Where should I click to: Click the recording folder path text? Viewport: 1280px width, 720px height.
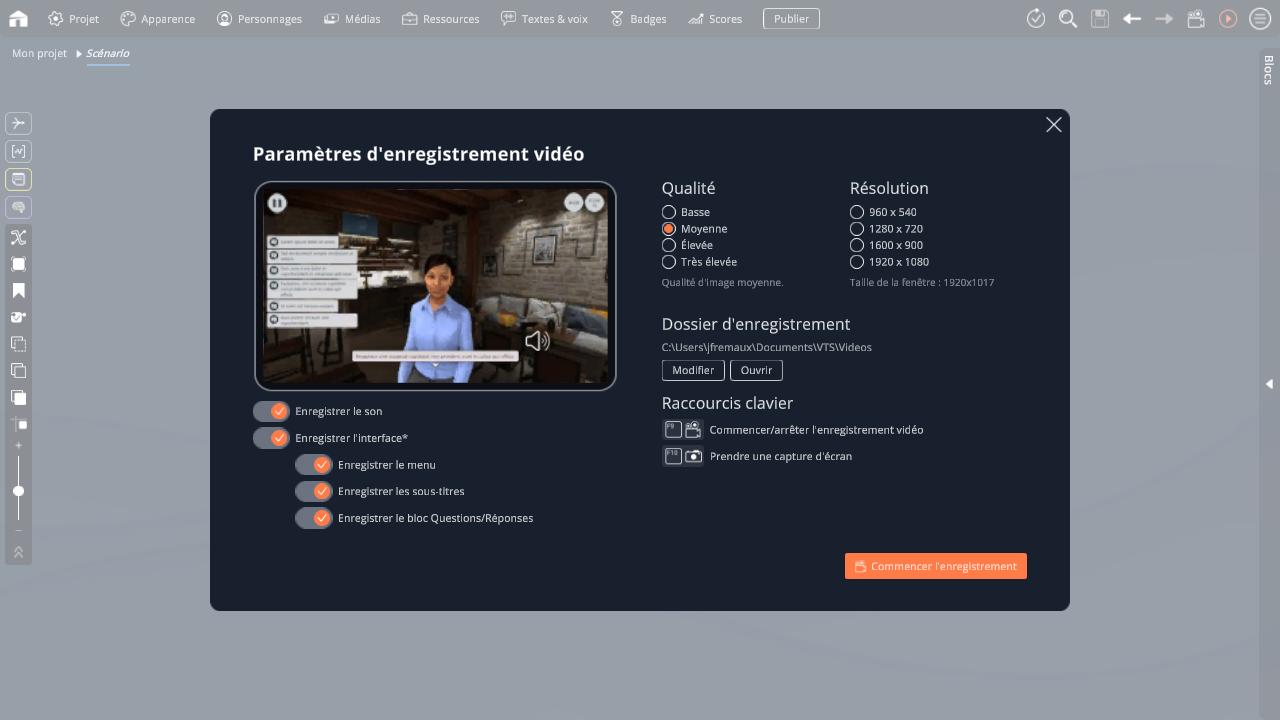click(767, 347)
